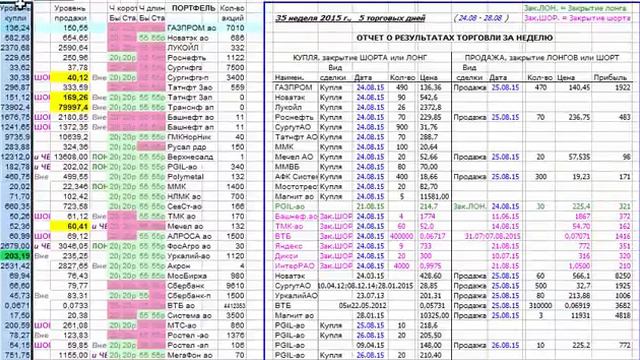
Task: Select the report title ОТЧЕТ О РЕЗУЛЬТАТАХ ТОРГОВЛИ ЗА НЕДЕЛЮ
Action: [455, 38]
